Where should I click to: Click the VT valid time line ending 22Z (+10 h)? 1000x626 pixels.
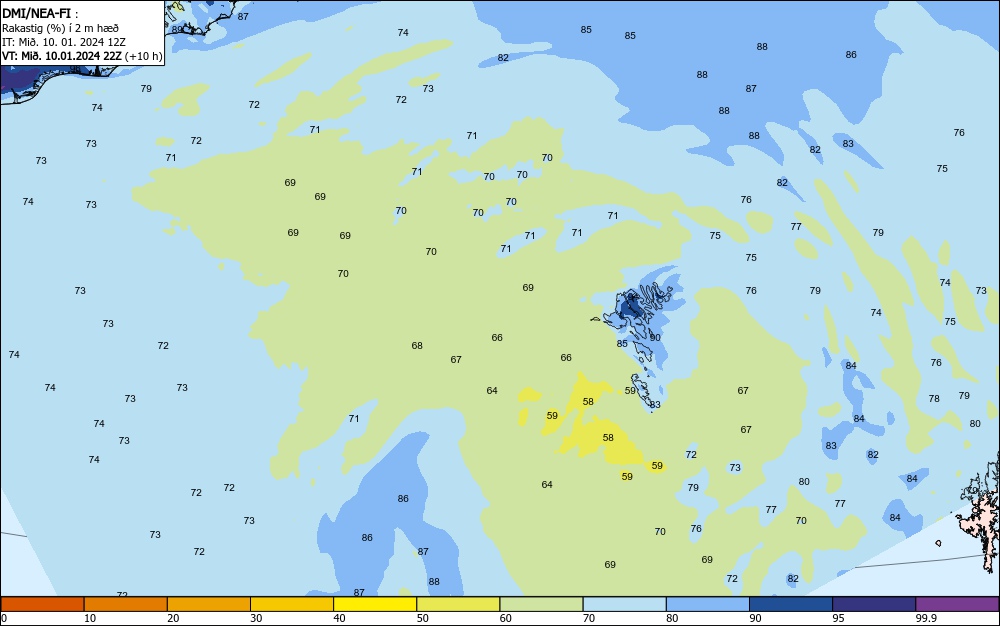point(82,56)
